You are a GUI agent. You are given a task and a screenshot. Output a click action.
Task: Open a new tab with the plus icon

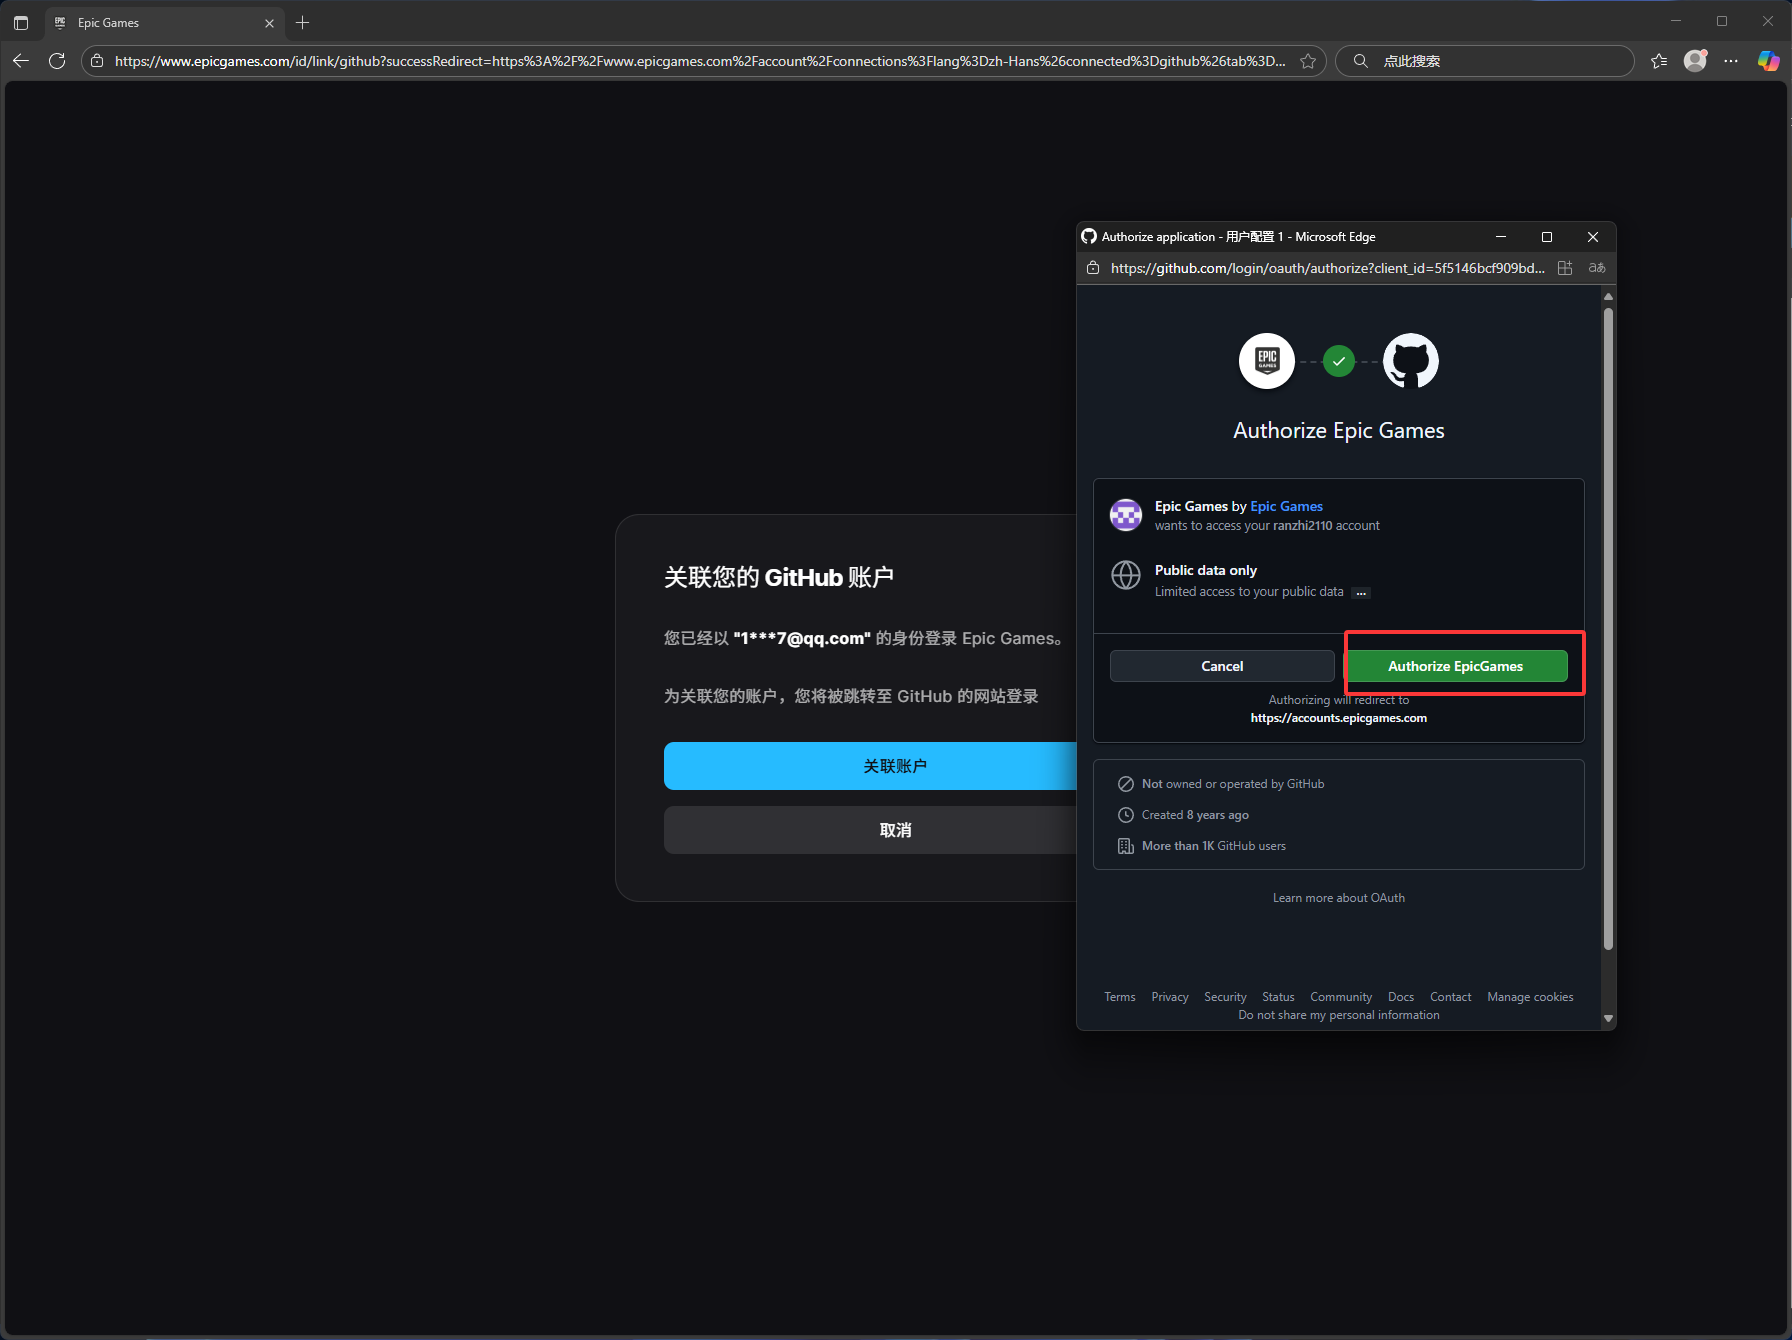click(302, 22)
